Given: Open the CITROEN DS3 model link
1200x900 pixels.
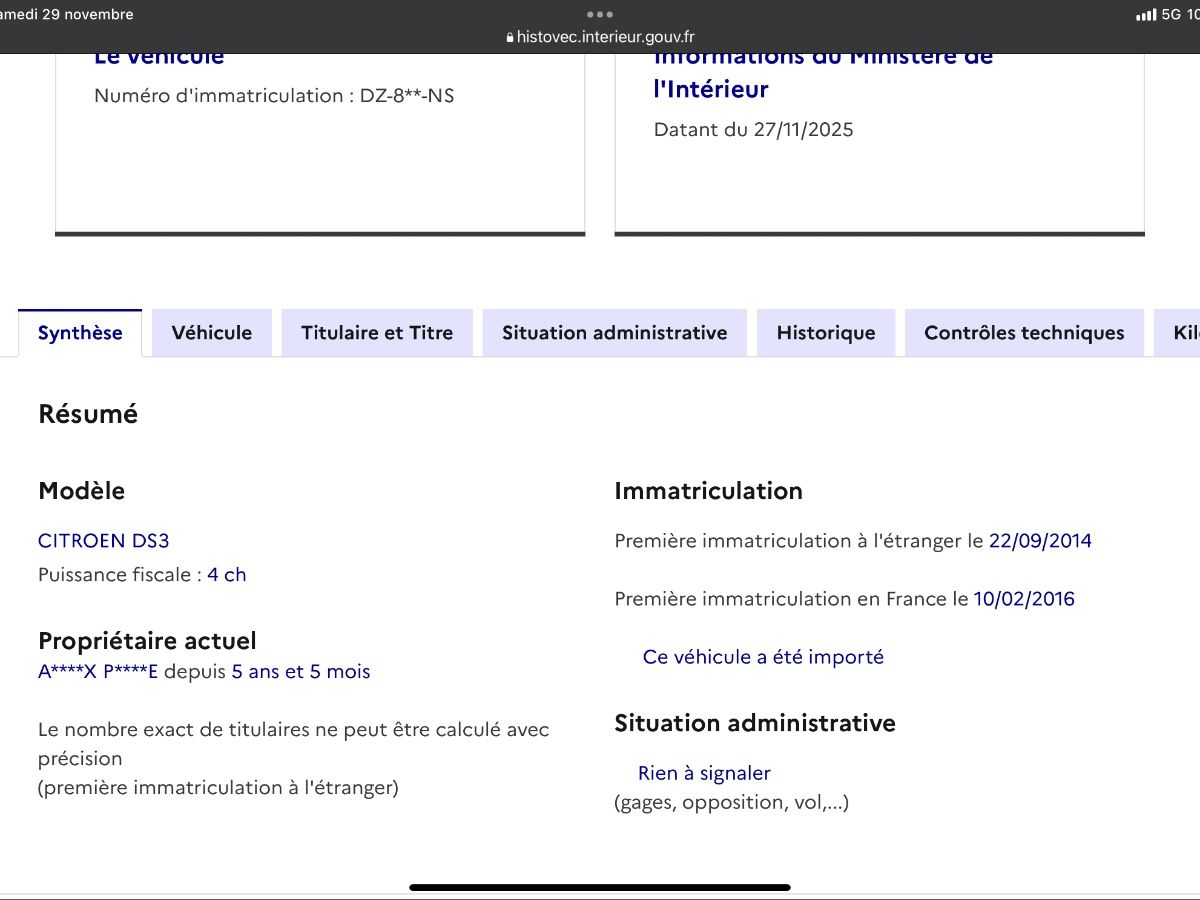Looking at the screenshot, I should tap(103, 540).
